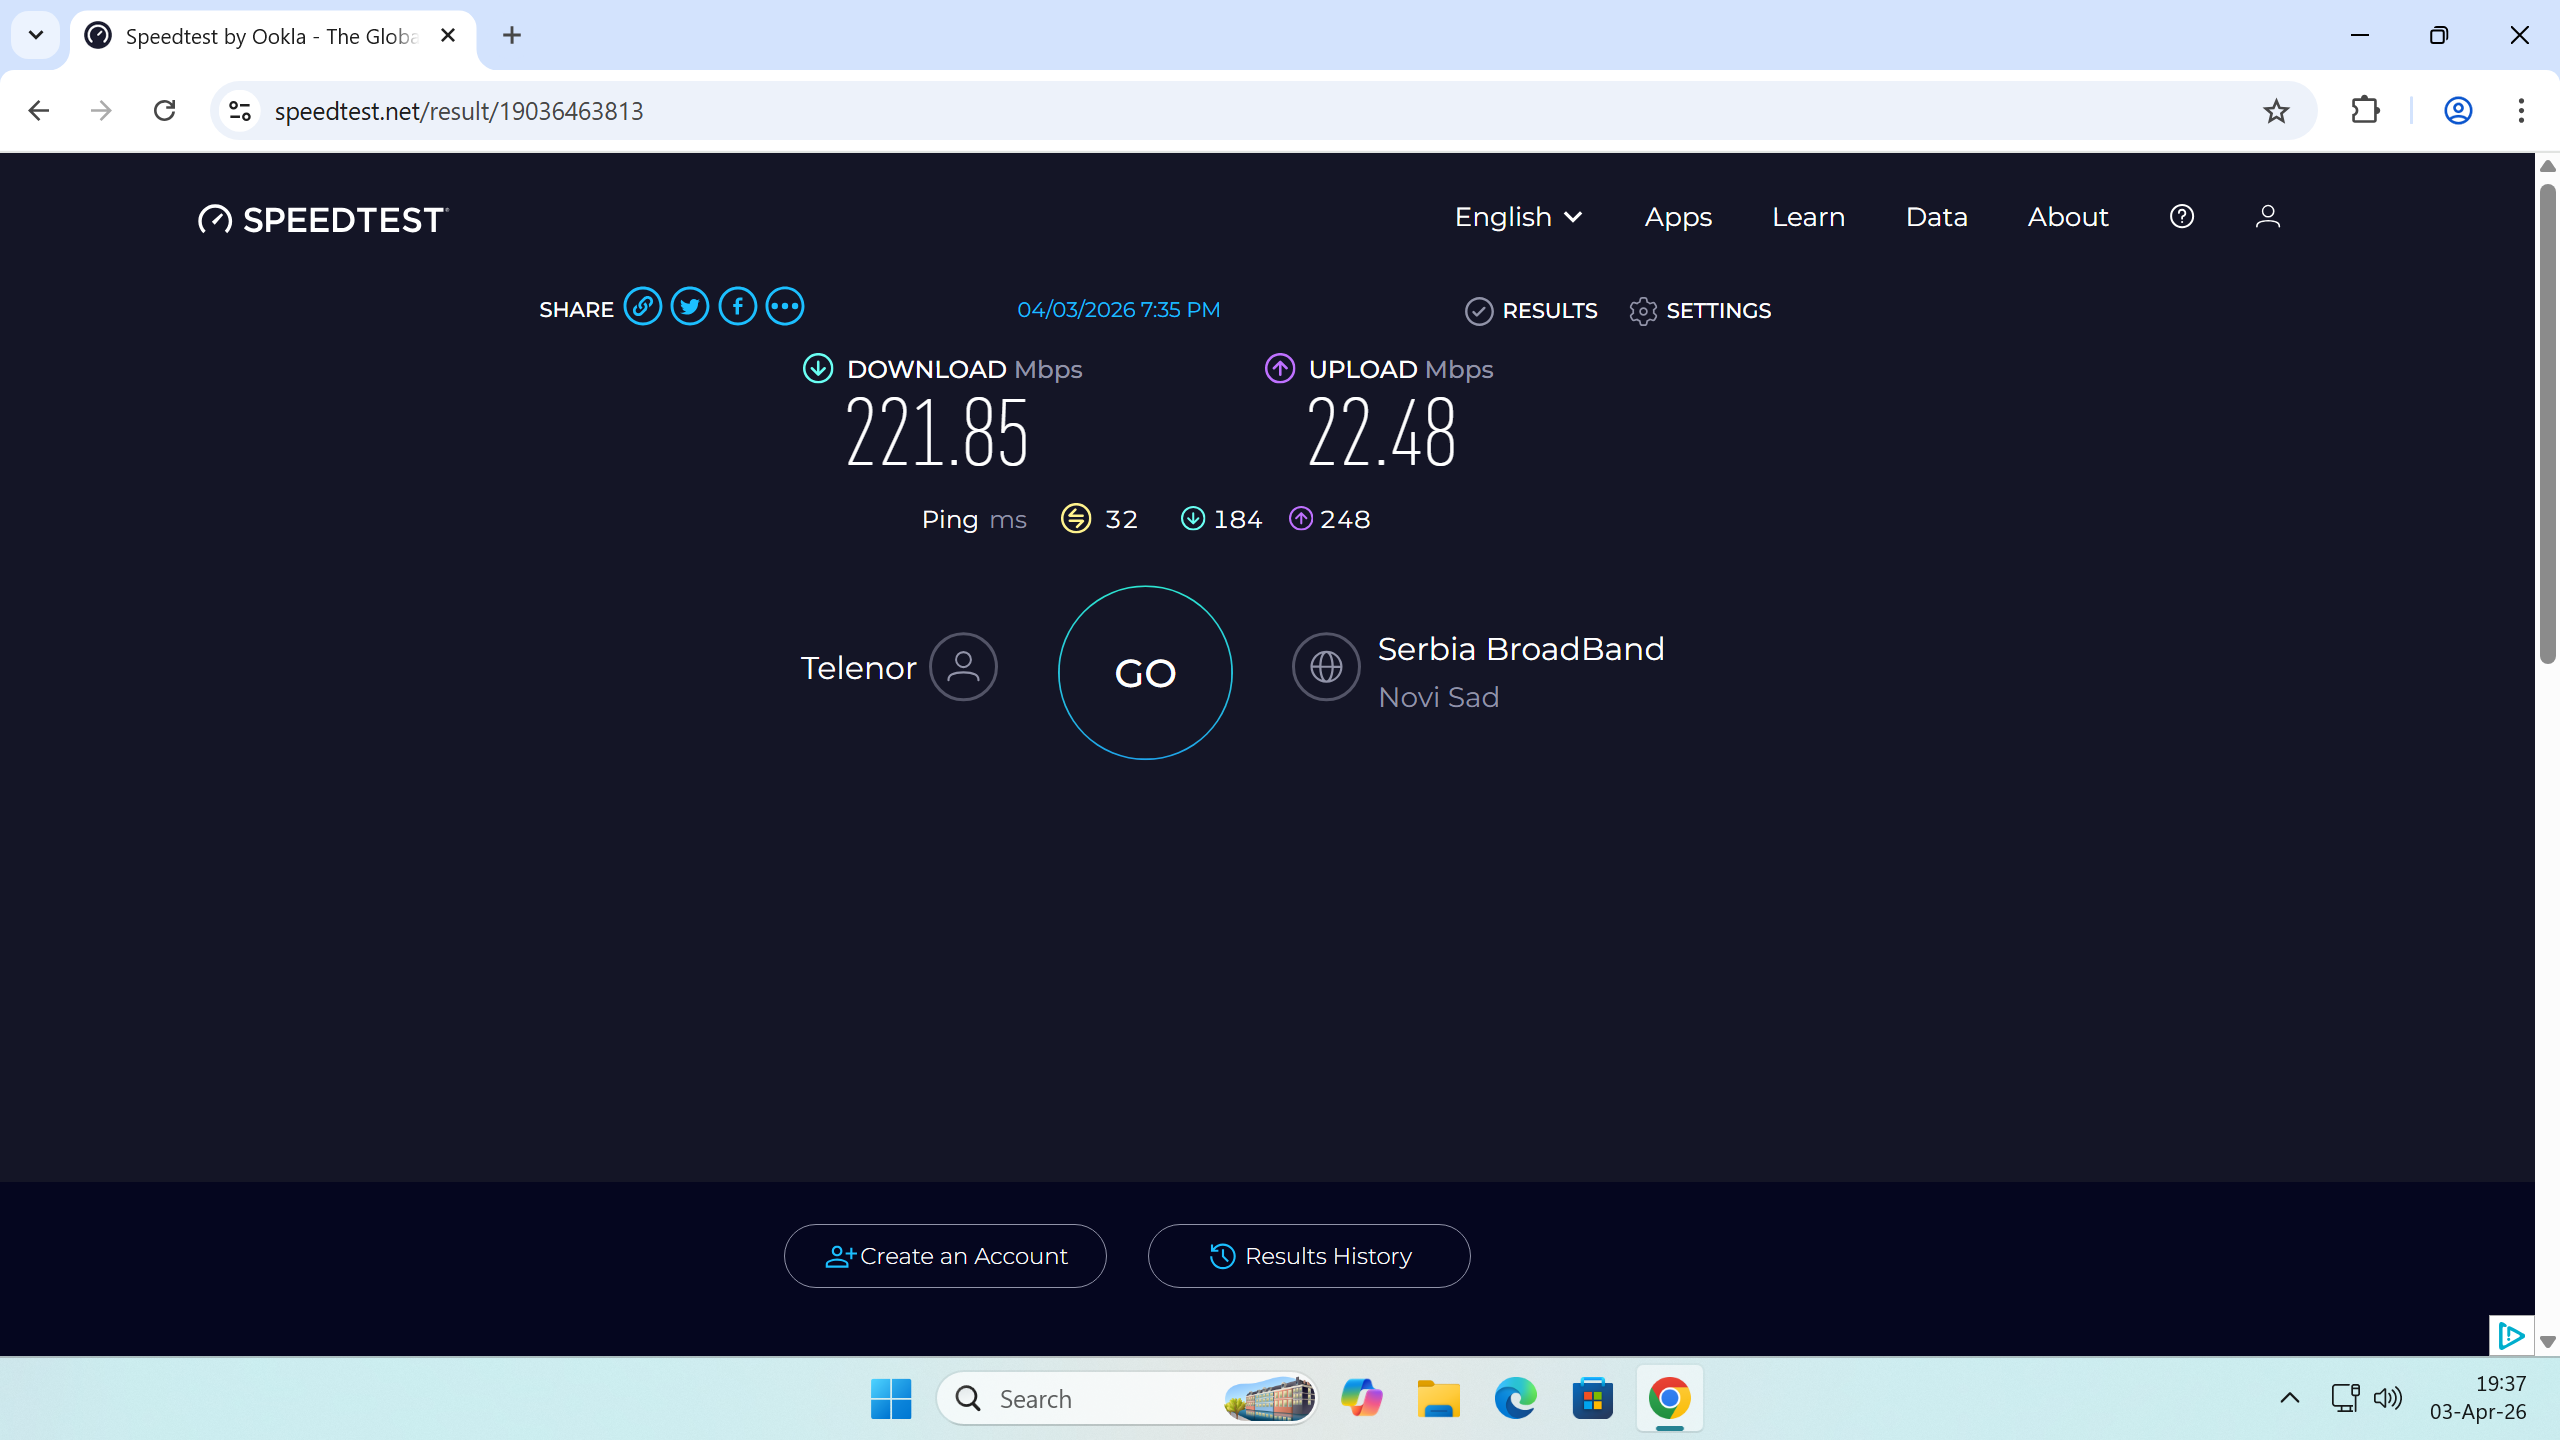
Task: Click Create an Account button
Action: pyautogui.click(x=945, y=1256)
